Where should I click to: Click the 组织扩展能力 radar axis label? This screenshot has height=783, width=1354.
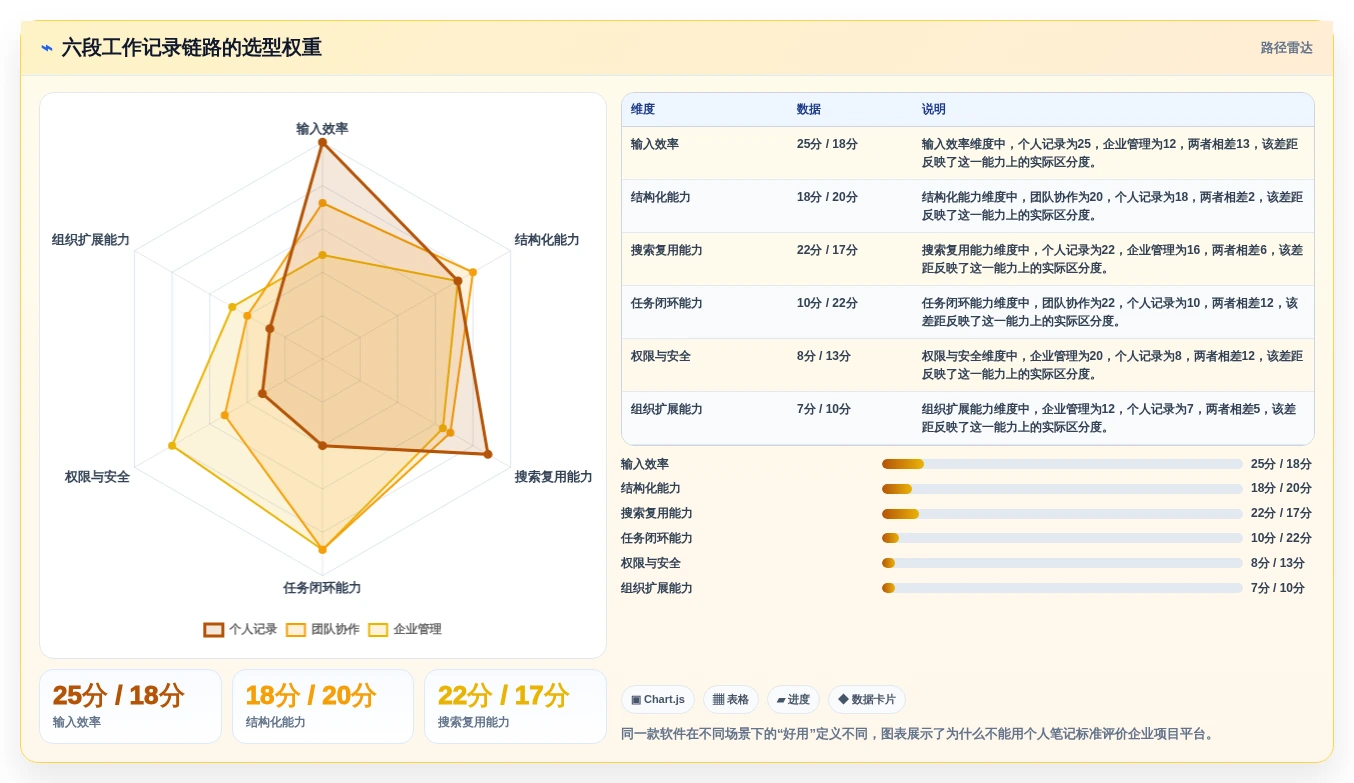(91, 240)
